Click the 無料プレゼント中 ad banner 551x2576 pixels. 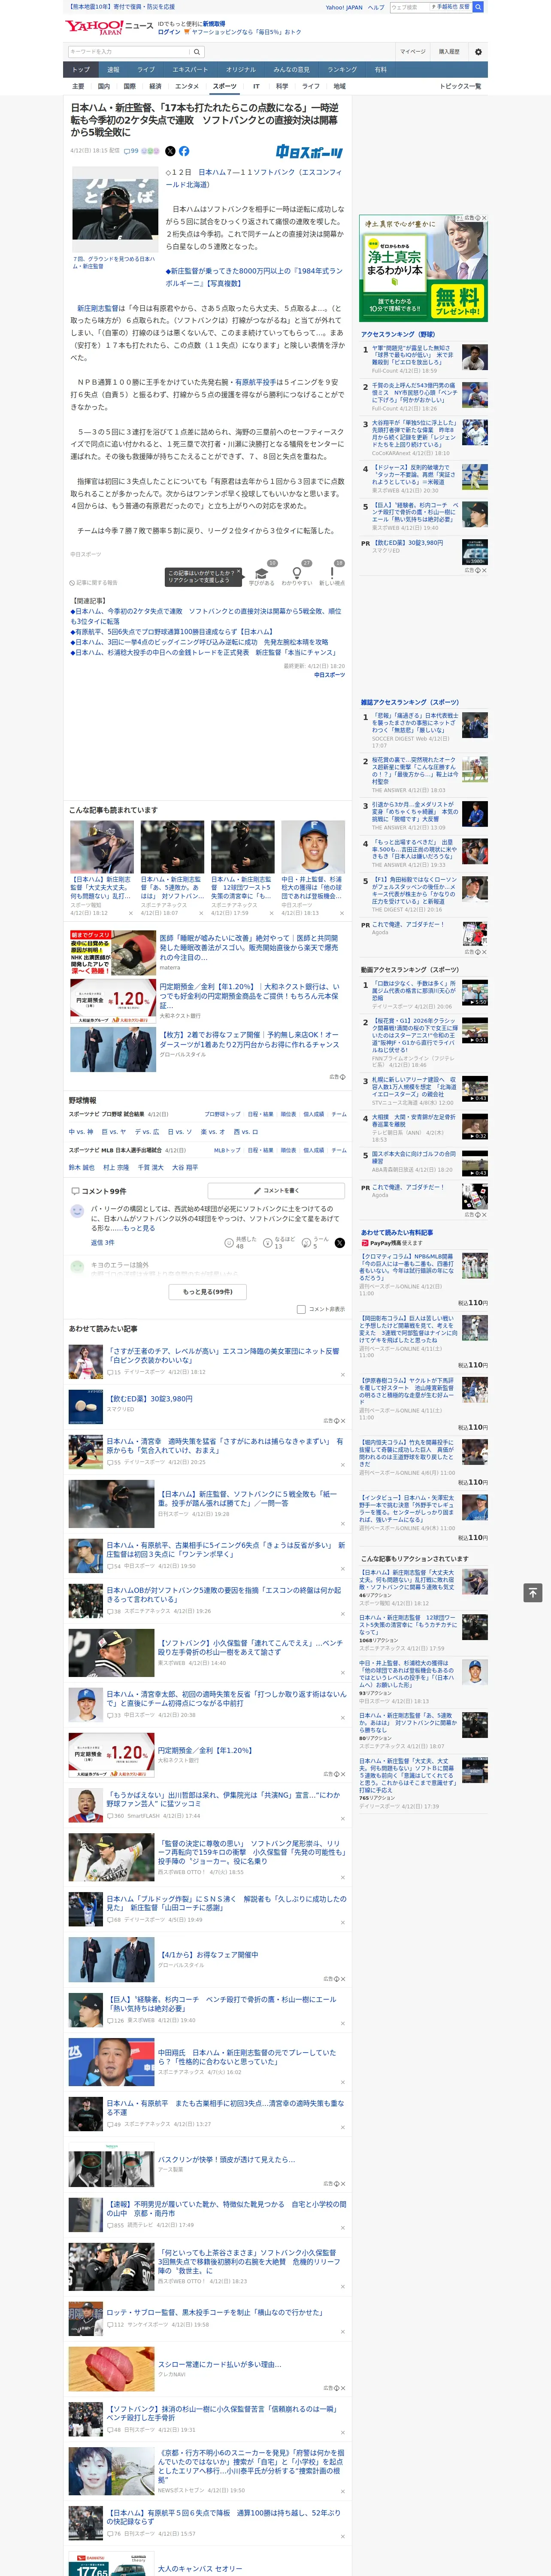[423, 267]
